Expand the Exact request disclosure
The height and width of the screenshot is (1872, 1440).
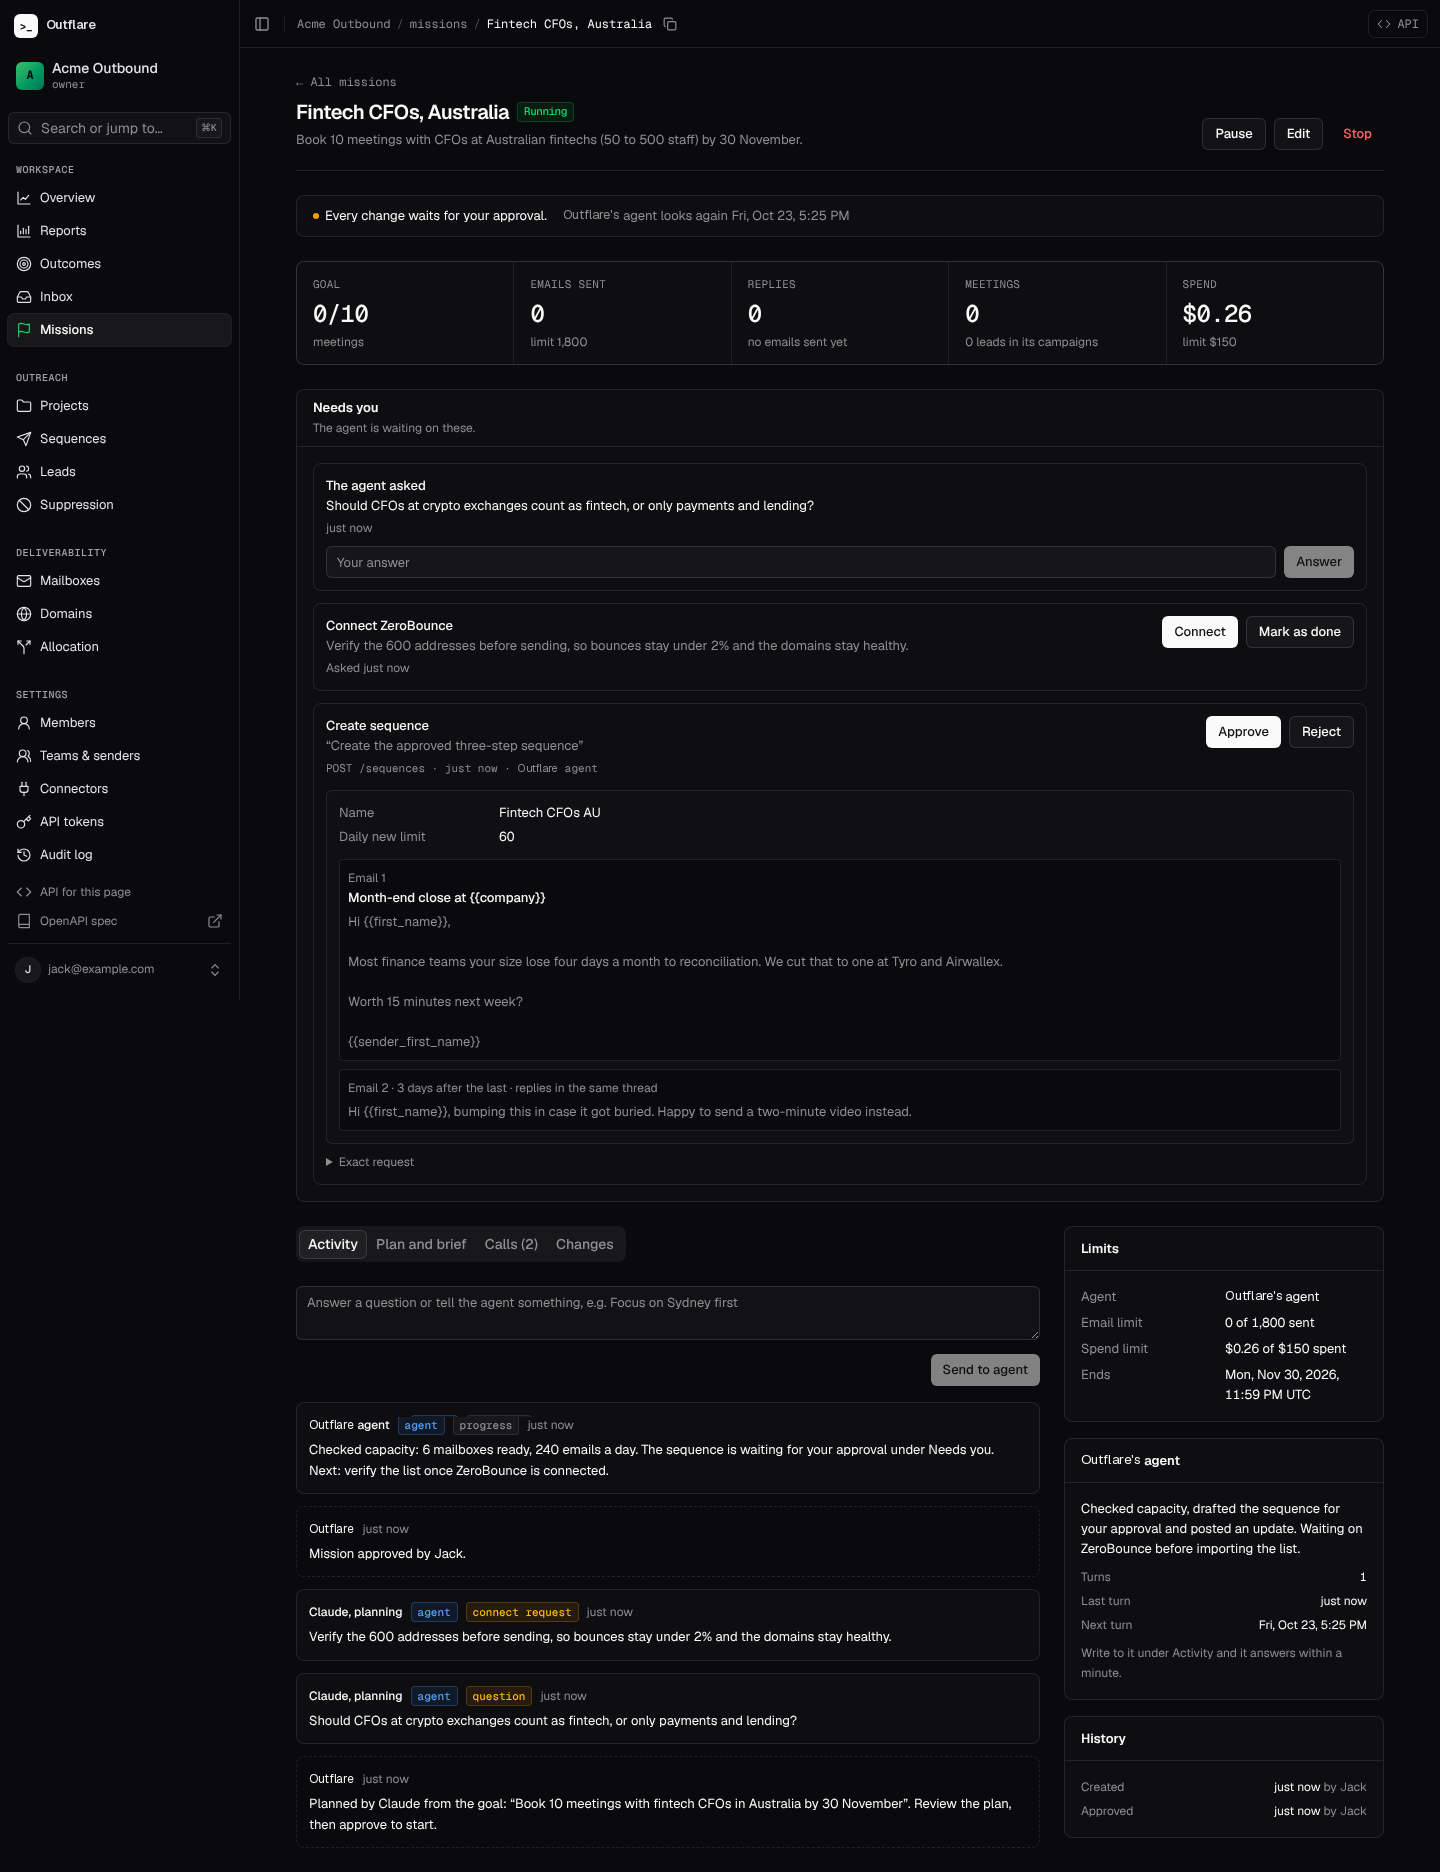[370, 1162]
